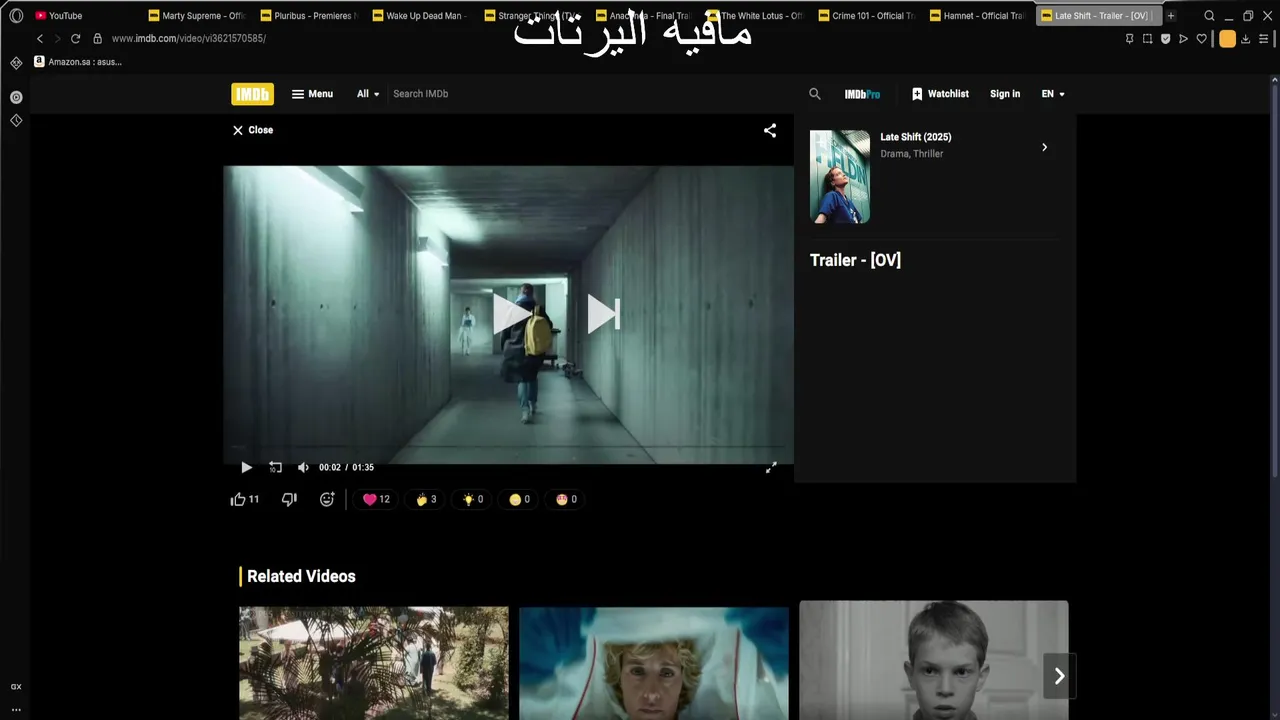Open sidebar three-dot settings
The image size is (1280, 720).
click(x=16, y=709)
